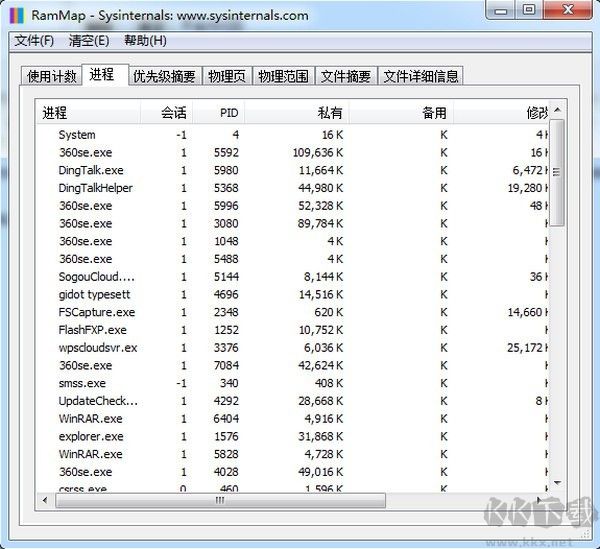Select 360se.exe row with PID 1048

click(293, 241)
